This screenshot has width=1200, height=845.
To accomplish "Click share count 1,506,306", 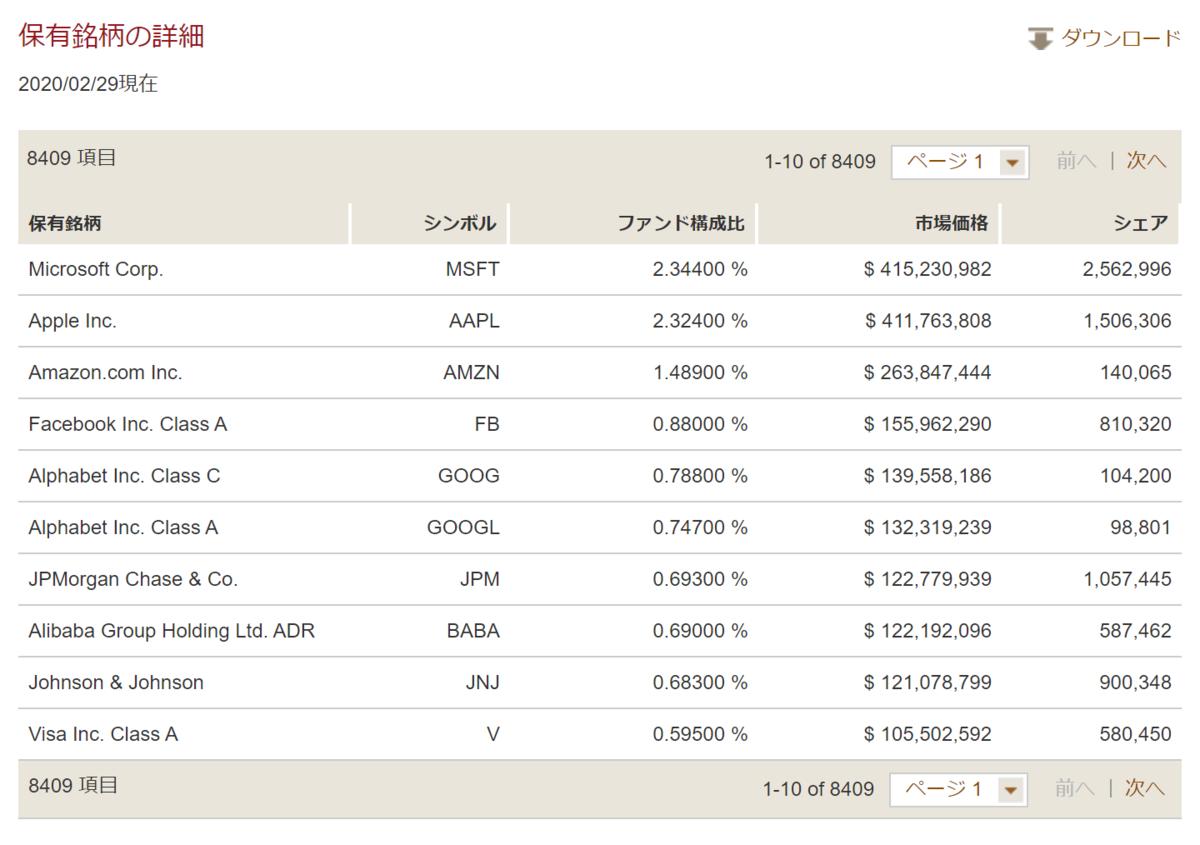I will click(1127, 321).
